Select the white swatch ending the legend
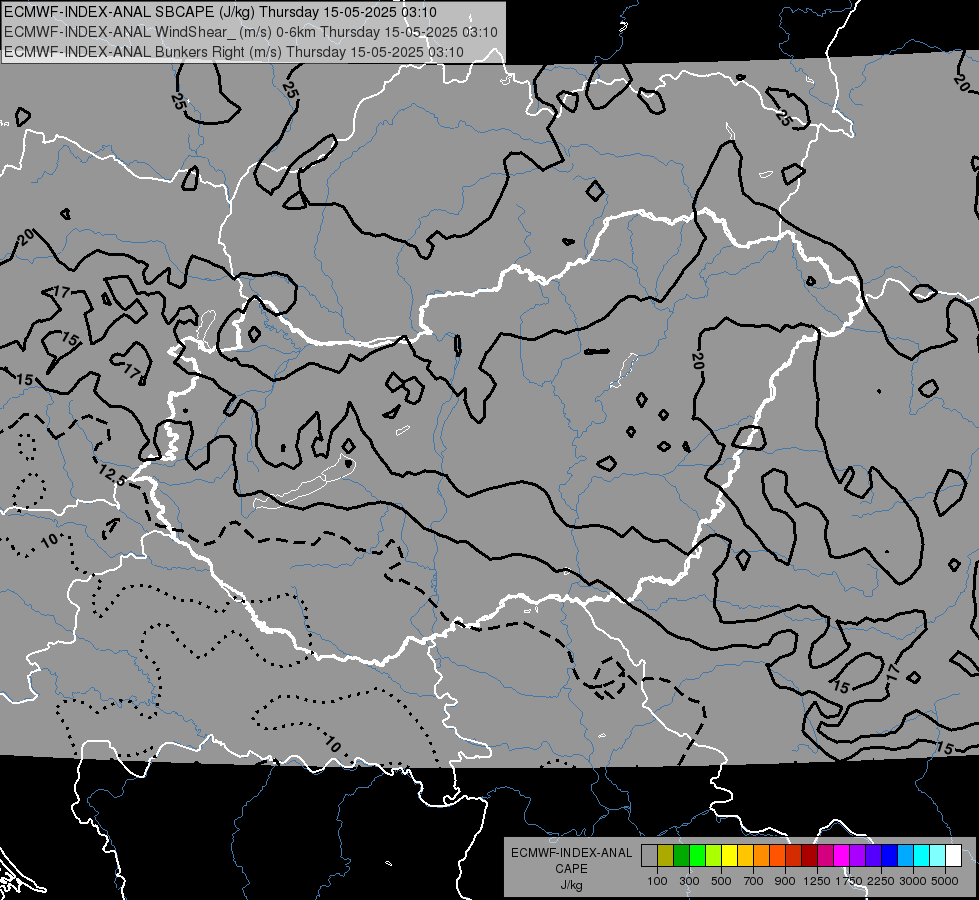979x900 pixels. pyautogui.click(x=953, y=856)
